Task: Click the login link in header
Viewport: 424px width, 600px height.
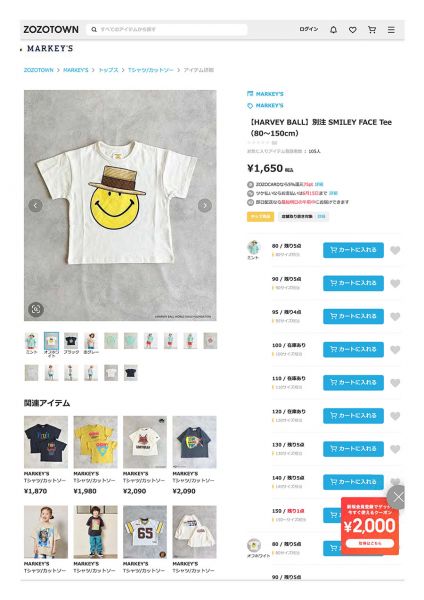Action: (308, 29)
